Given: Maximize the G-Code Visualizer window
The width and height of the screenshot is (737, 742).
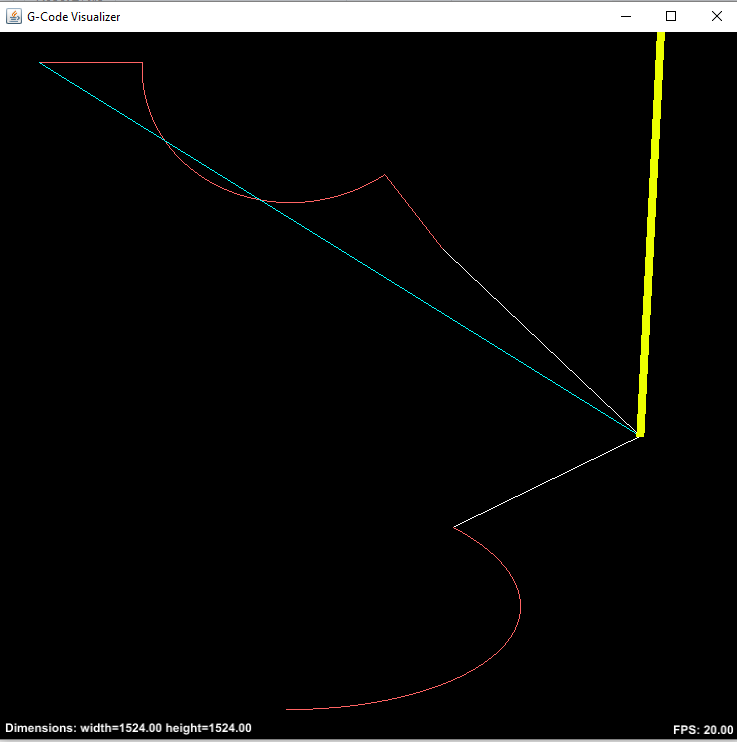Looking at the screenshot, I should coord(671,17).
